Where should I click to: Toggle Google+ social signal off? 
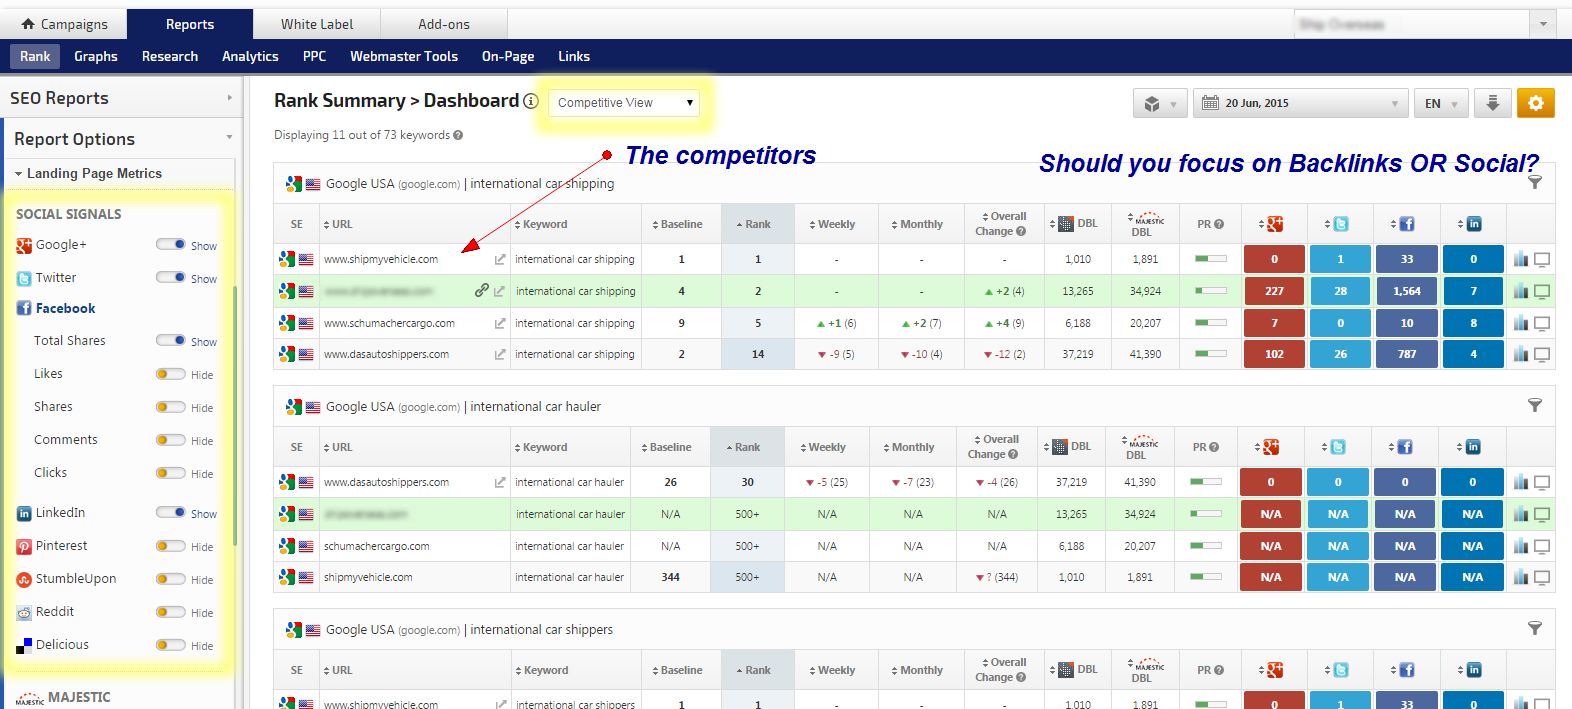point(171,244)
